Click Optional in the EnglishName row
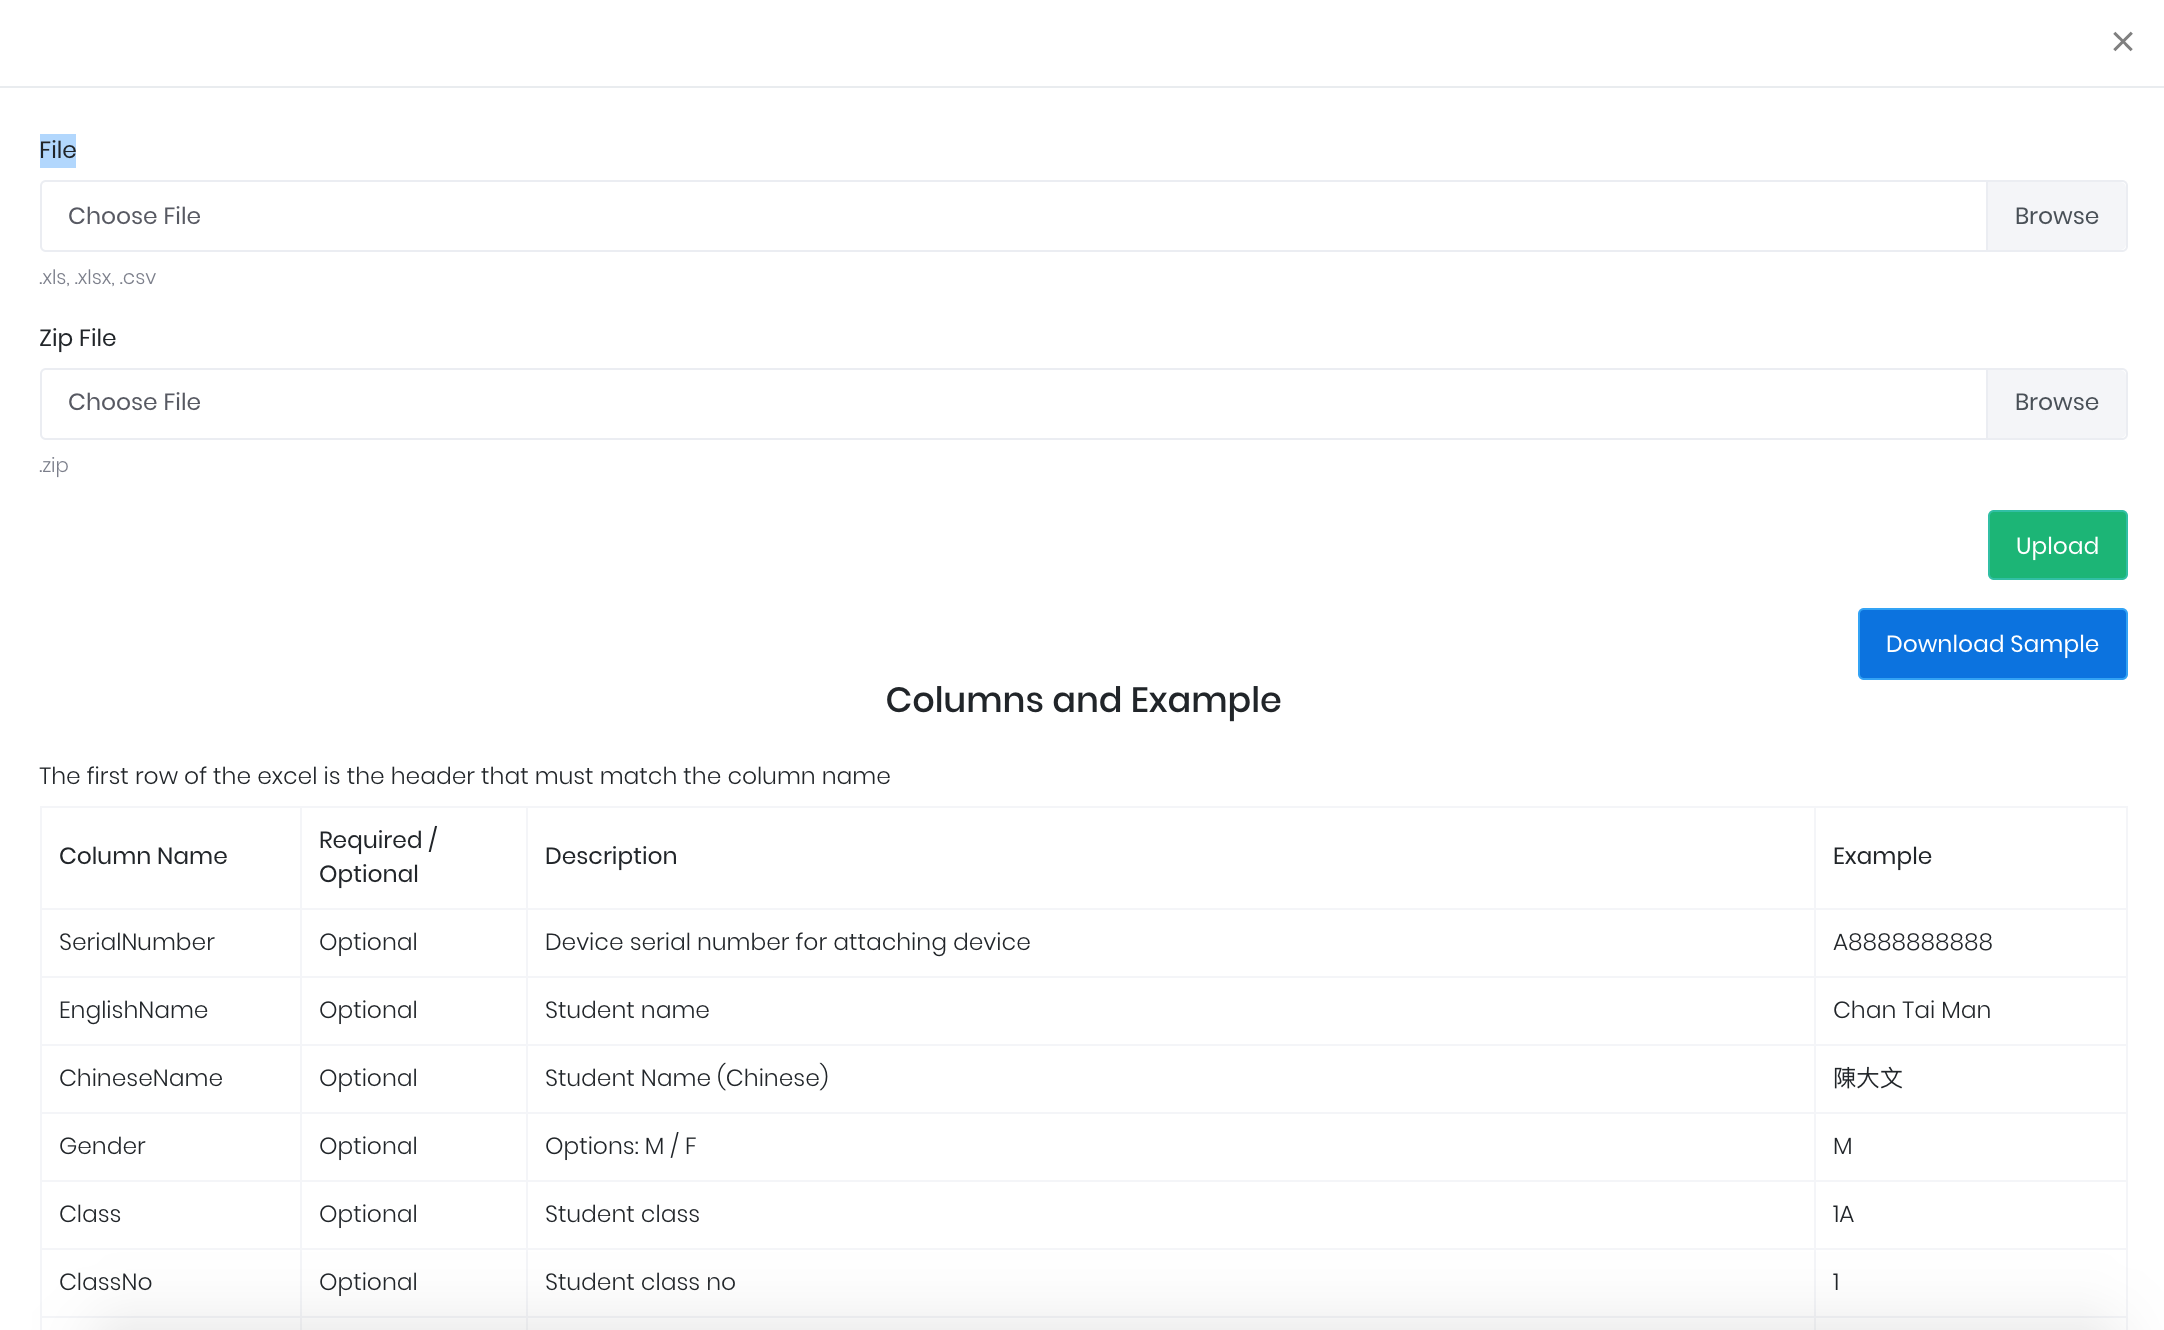This screenshot has height=1330, width=2164. [368, 1010]
